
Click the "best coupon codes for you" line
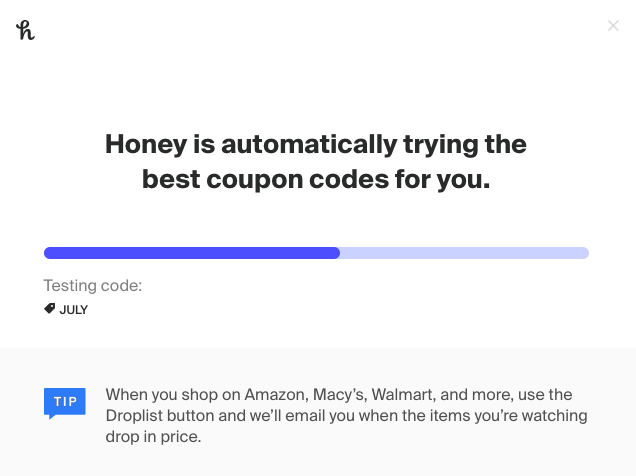coord(316,179)
